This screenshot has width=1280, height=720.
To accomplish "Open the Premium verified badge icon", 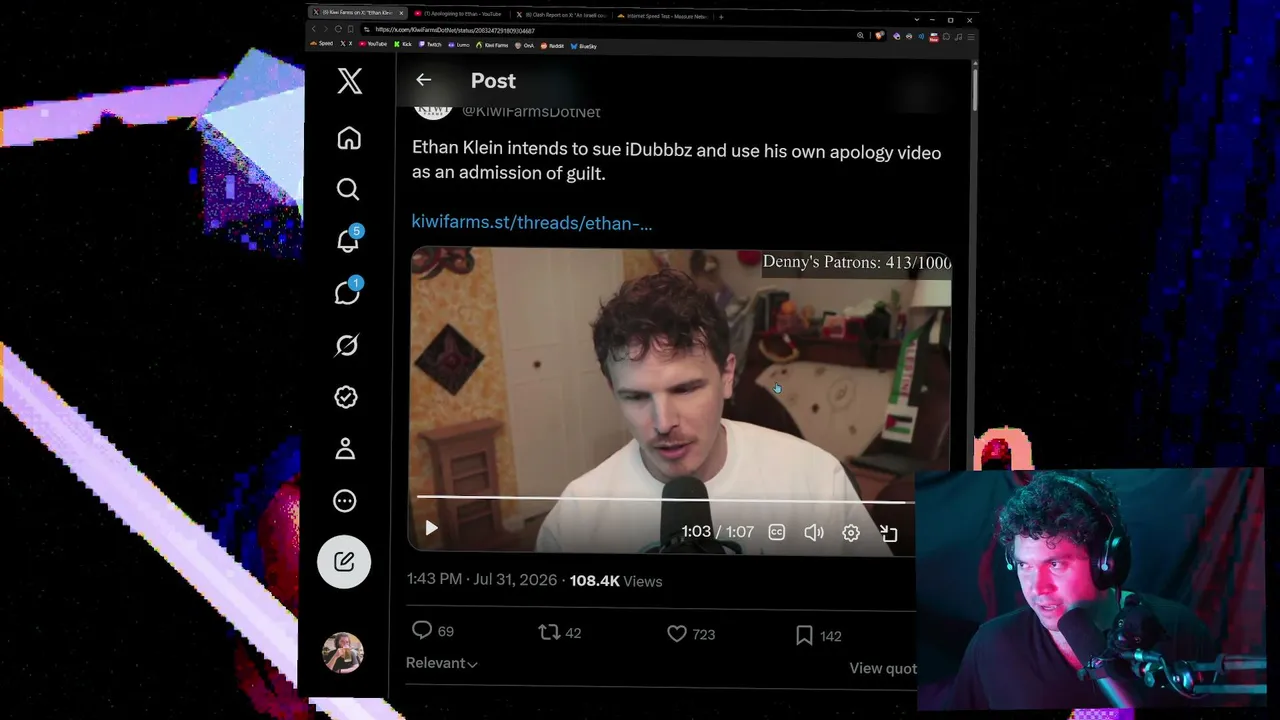I will click(x=346, y=397).
